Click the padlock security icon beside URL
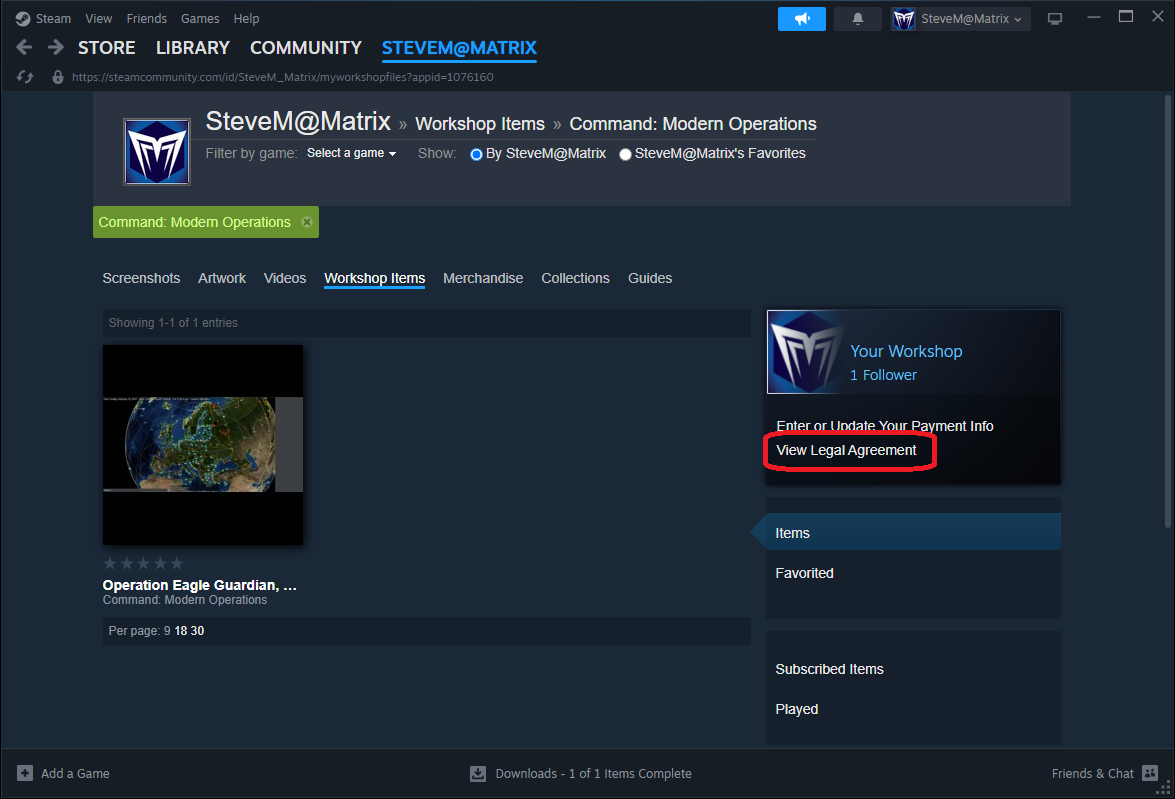The width and height of the screenshot is (1175, 799). point(58,77)
